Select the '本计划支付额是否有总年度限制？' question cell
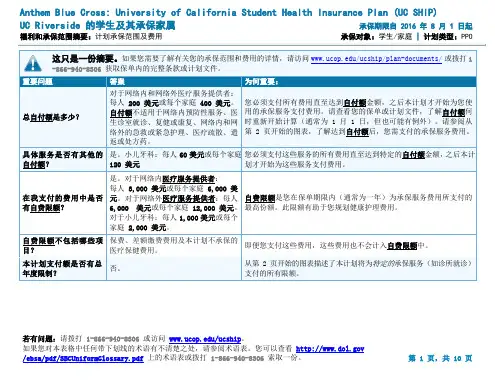 (63, 269)
